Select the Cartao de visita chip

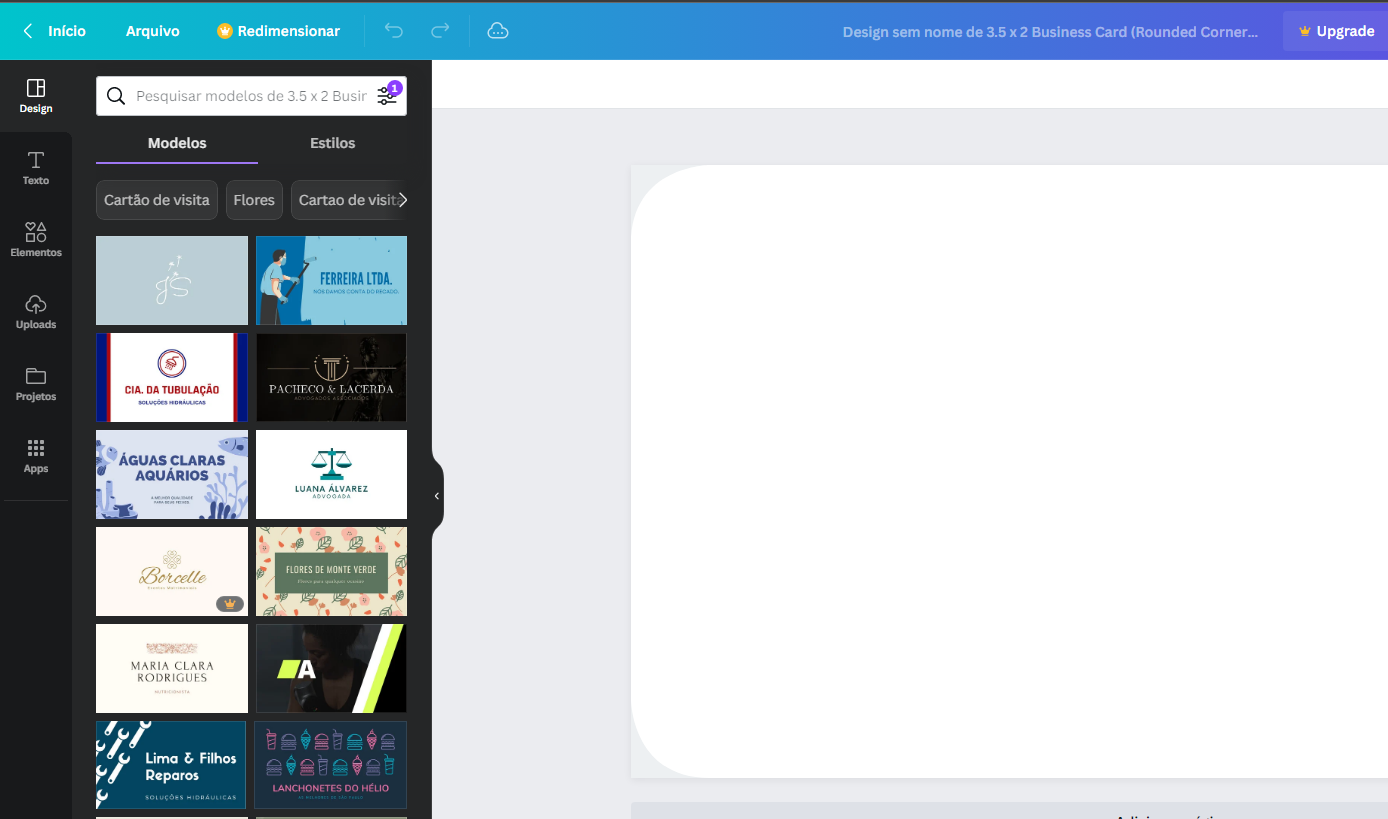point(349,200)
